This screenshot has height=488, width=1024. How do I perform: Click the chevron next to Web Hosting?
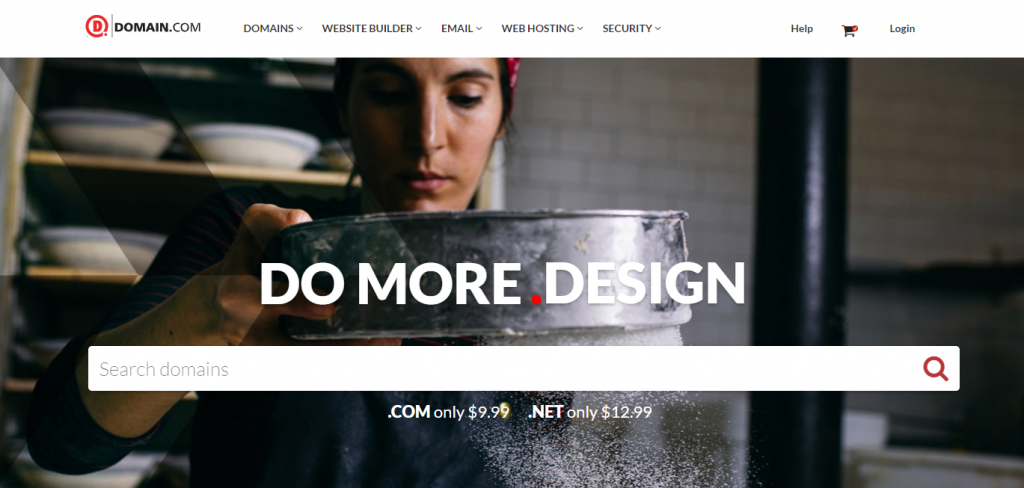point(580,29)
